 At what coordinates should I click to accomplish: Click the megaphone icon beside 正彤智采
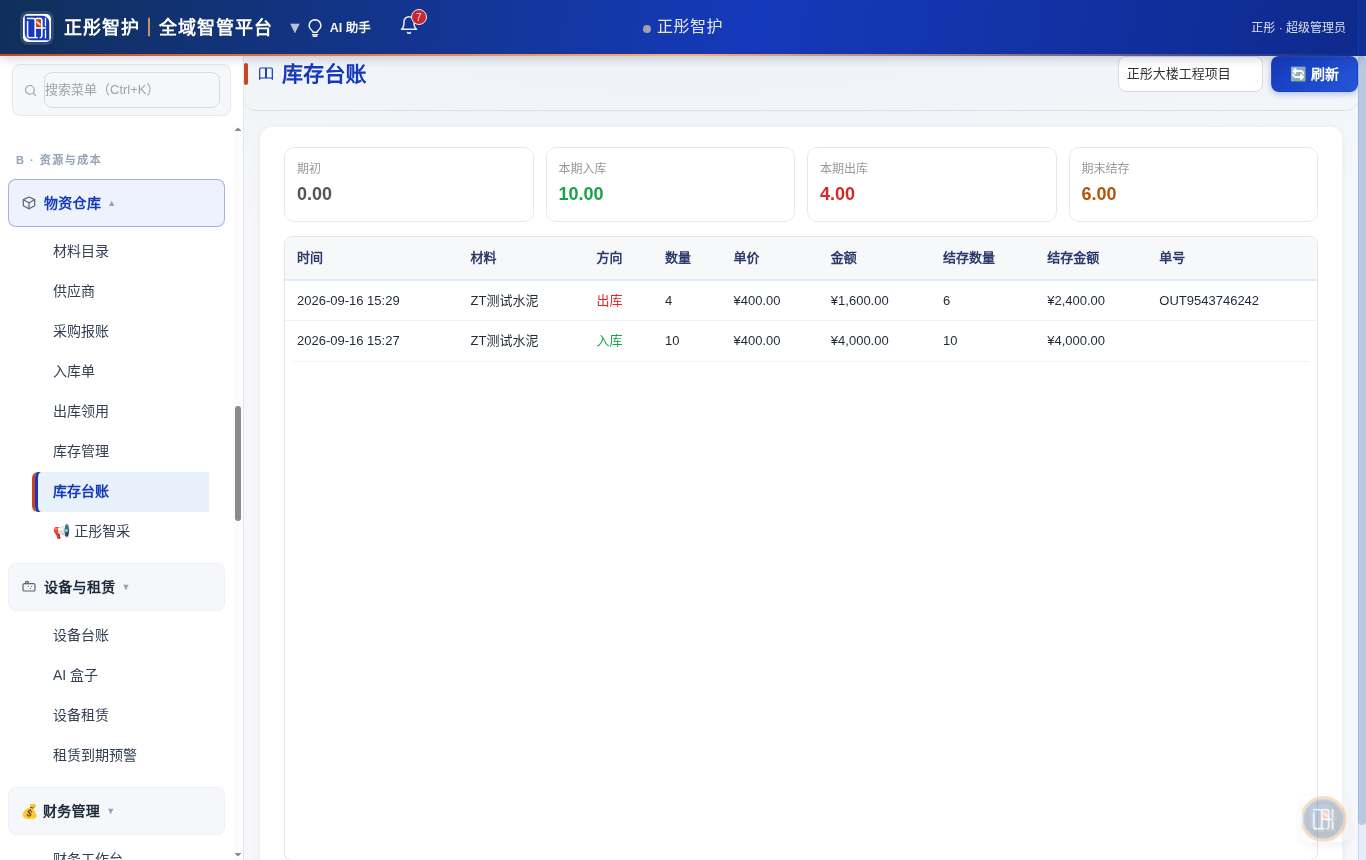tap(61, 531)
